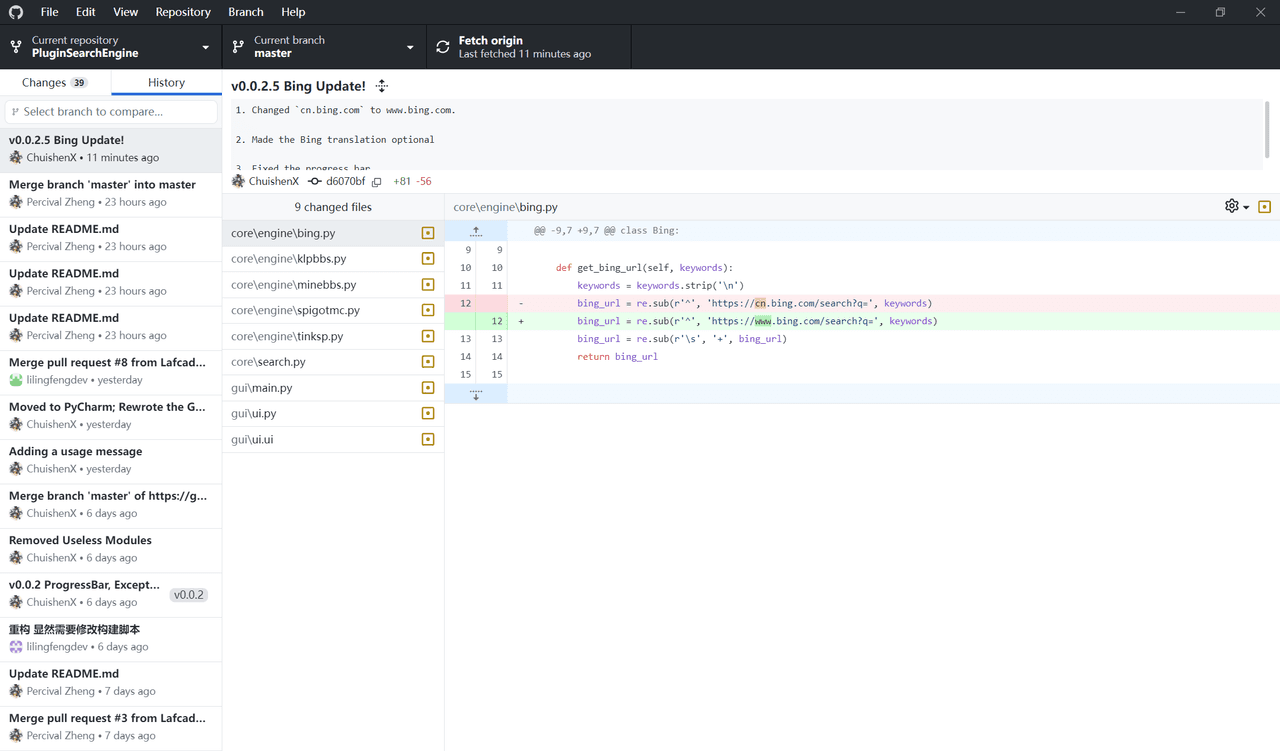Click the commit description scrollbar
1280x751 pixels.
coord(1267,130)
